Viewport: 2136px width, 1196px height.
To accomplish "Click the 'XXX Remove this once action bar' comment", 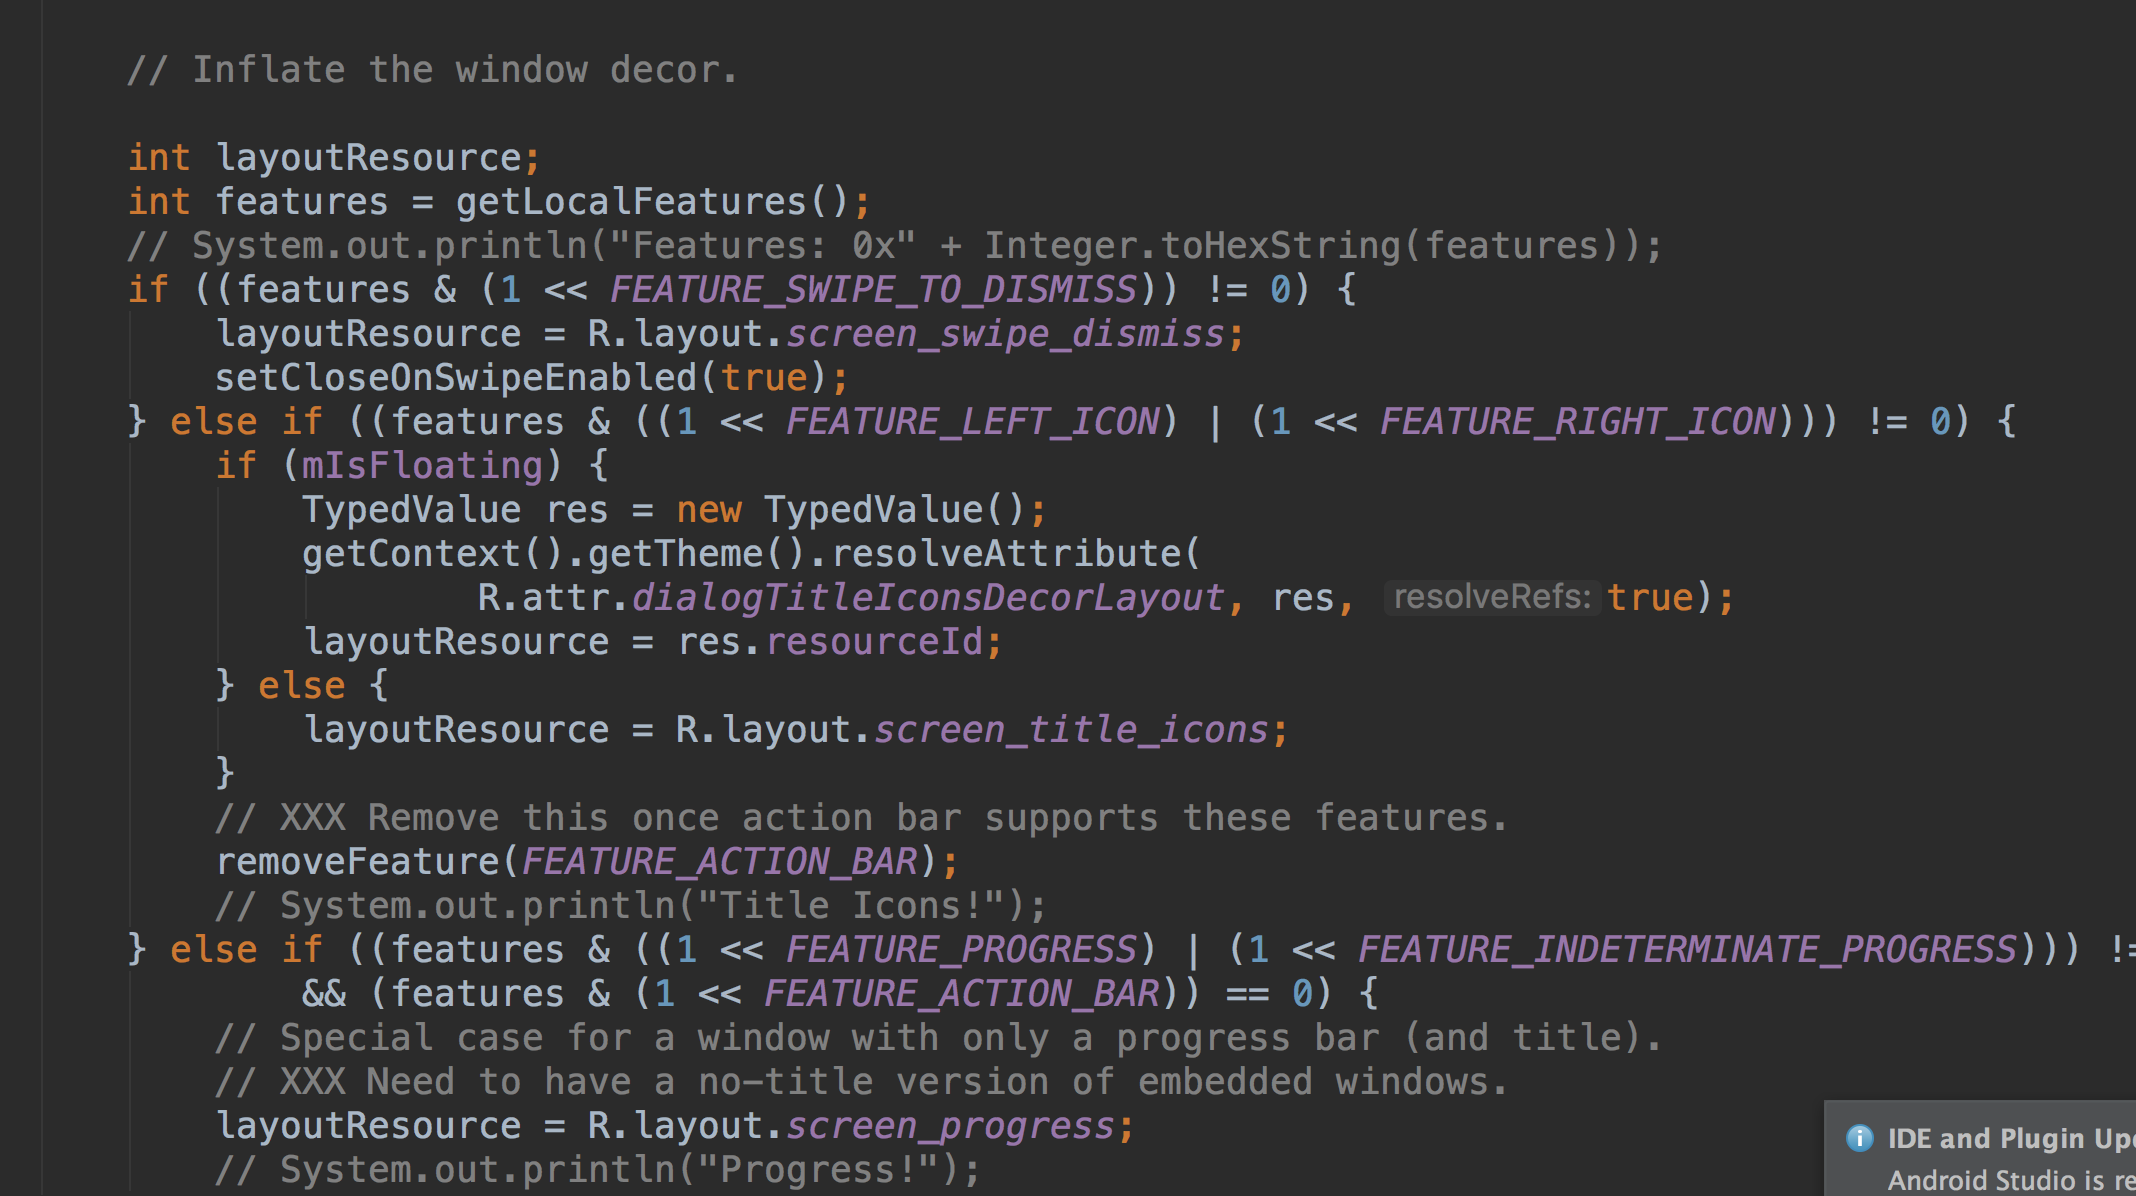I will click(862, 818).
